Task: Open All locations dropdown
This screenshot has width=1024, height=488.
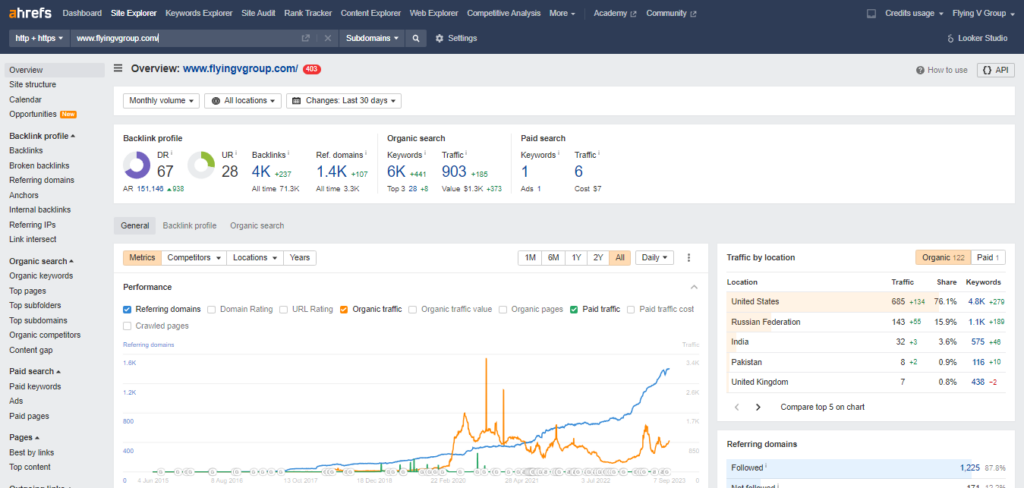Action: [243, 101]
